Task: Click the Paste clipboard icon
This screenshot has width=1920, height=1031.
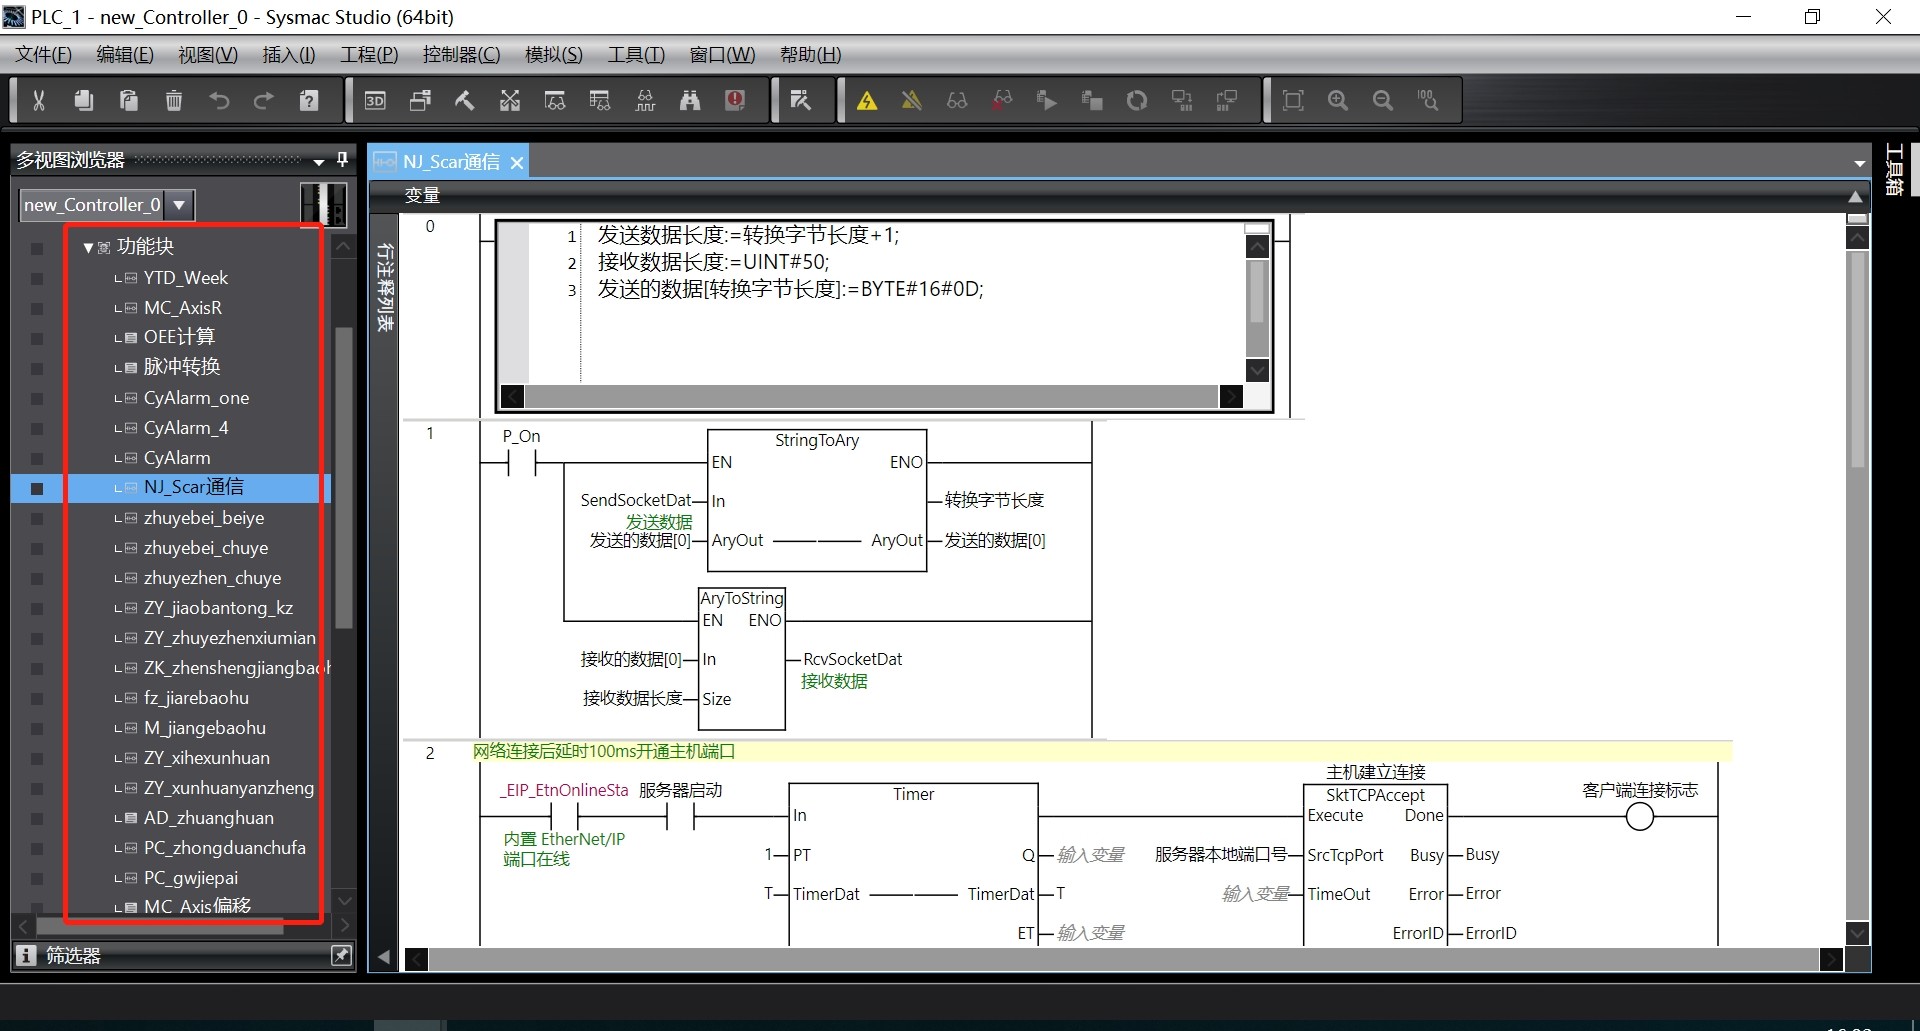Action: (129, 100)
